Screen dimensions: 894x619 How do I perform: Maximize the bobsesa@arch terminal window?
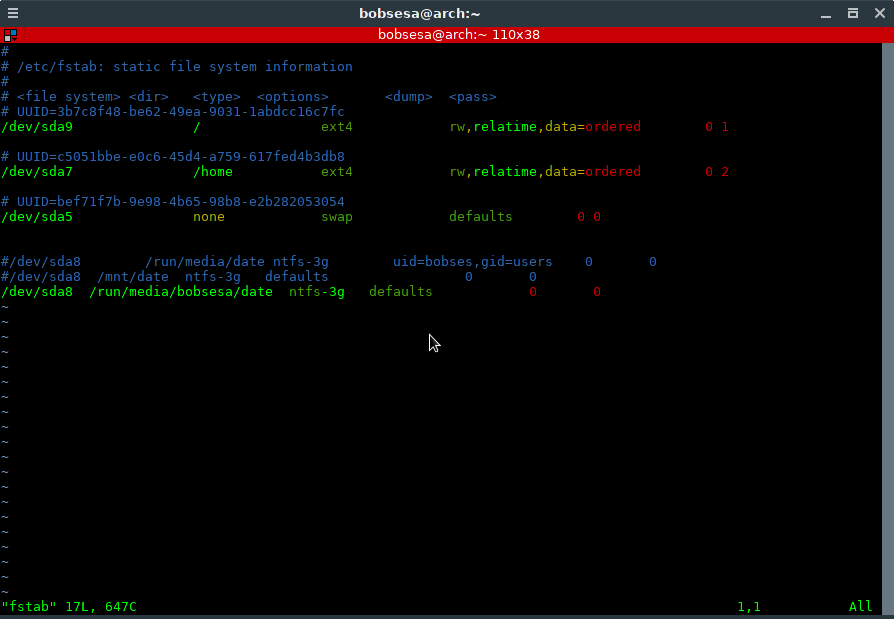click(x=853, y=13)
